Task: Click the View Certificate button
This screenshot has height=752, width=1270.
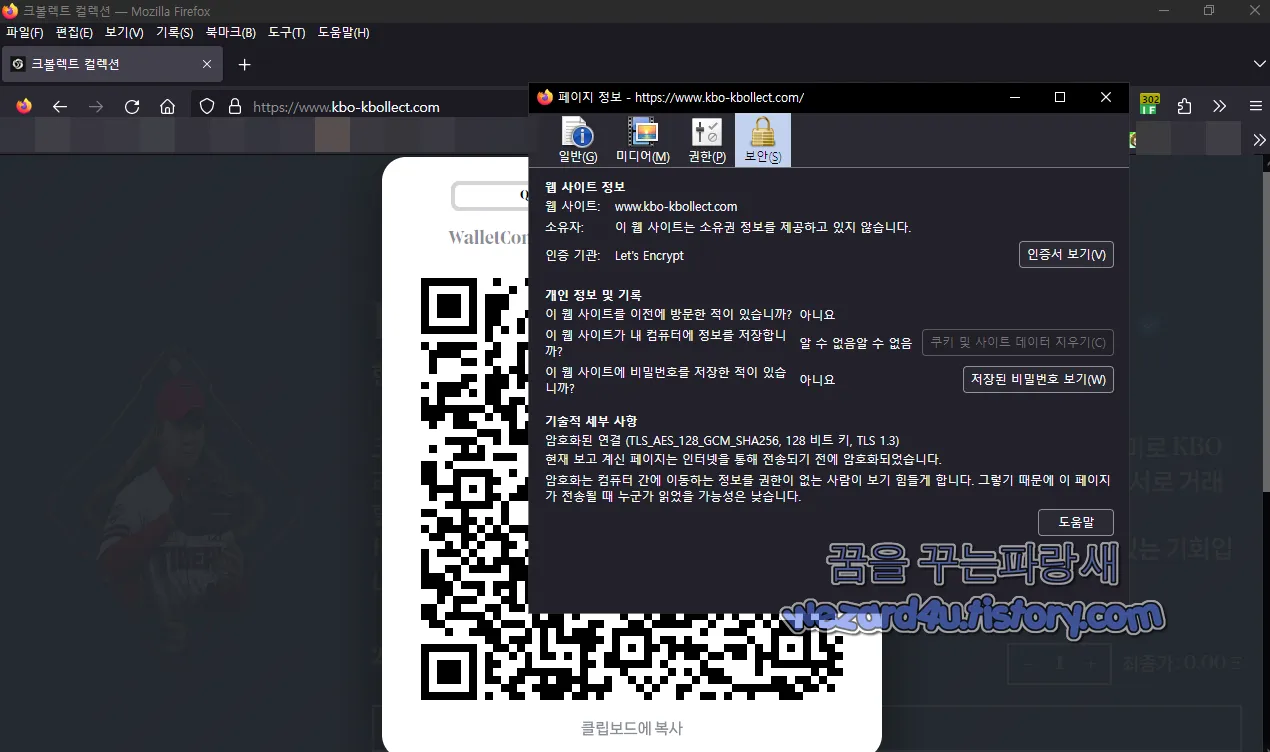Action: pyautogui.click(x=1066, y=255)
